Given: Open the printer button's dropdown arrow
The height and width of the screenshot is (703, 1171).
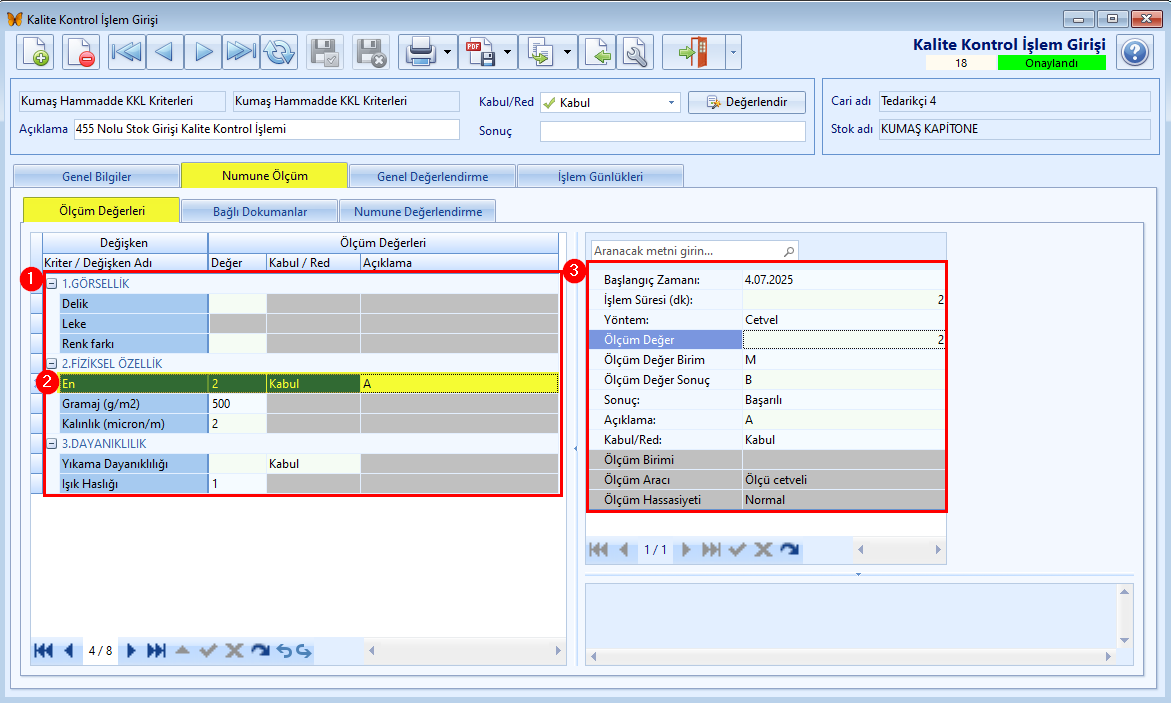Looking at the screenshot, I should [x=447, y=52].
